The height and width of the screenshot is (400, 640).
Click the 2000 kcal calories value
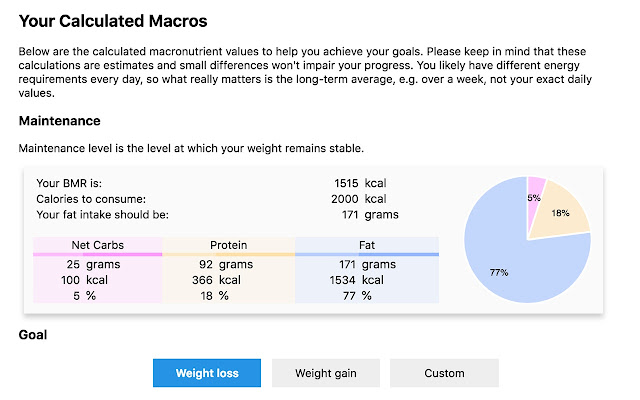click(x=360, y=199)
